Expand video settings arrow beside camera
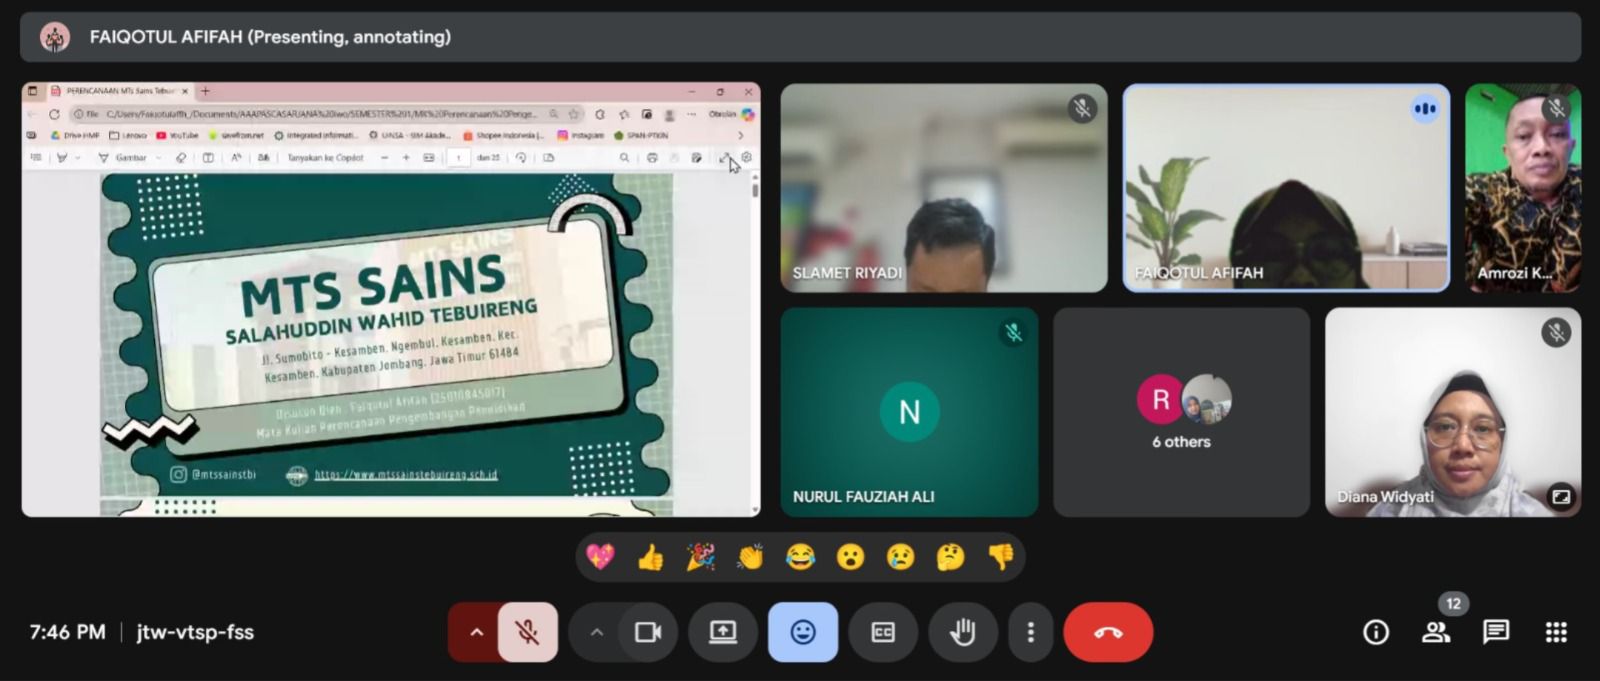The image size is (1600, 681). pyautogui.click(x=596, y=632)
